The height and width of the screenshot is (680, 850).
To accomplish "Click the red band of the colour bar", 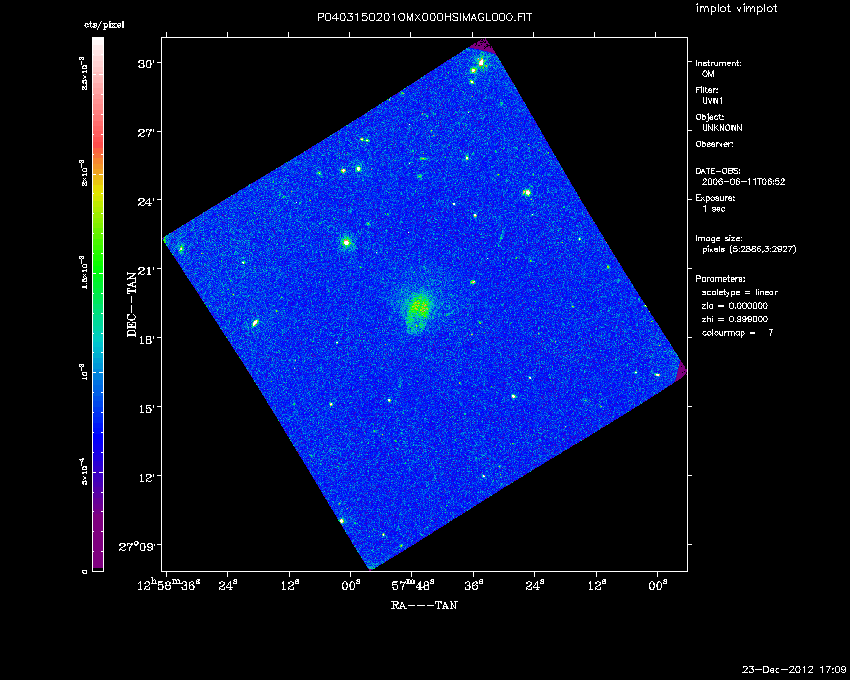I will (98, 138).
